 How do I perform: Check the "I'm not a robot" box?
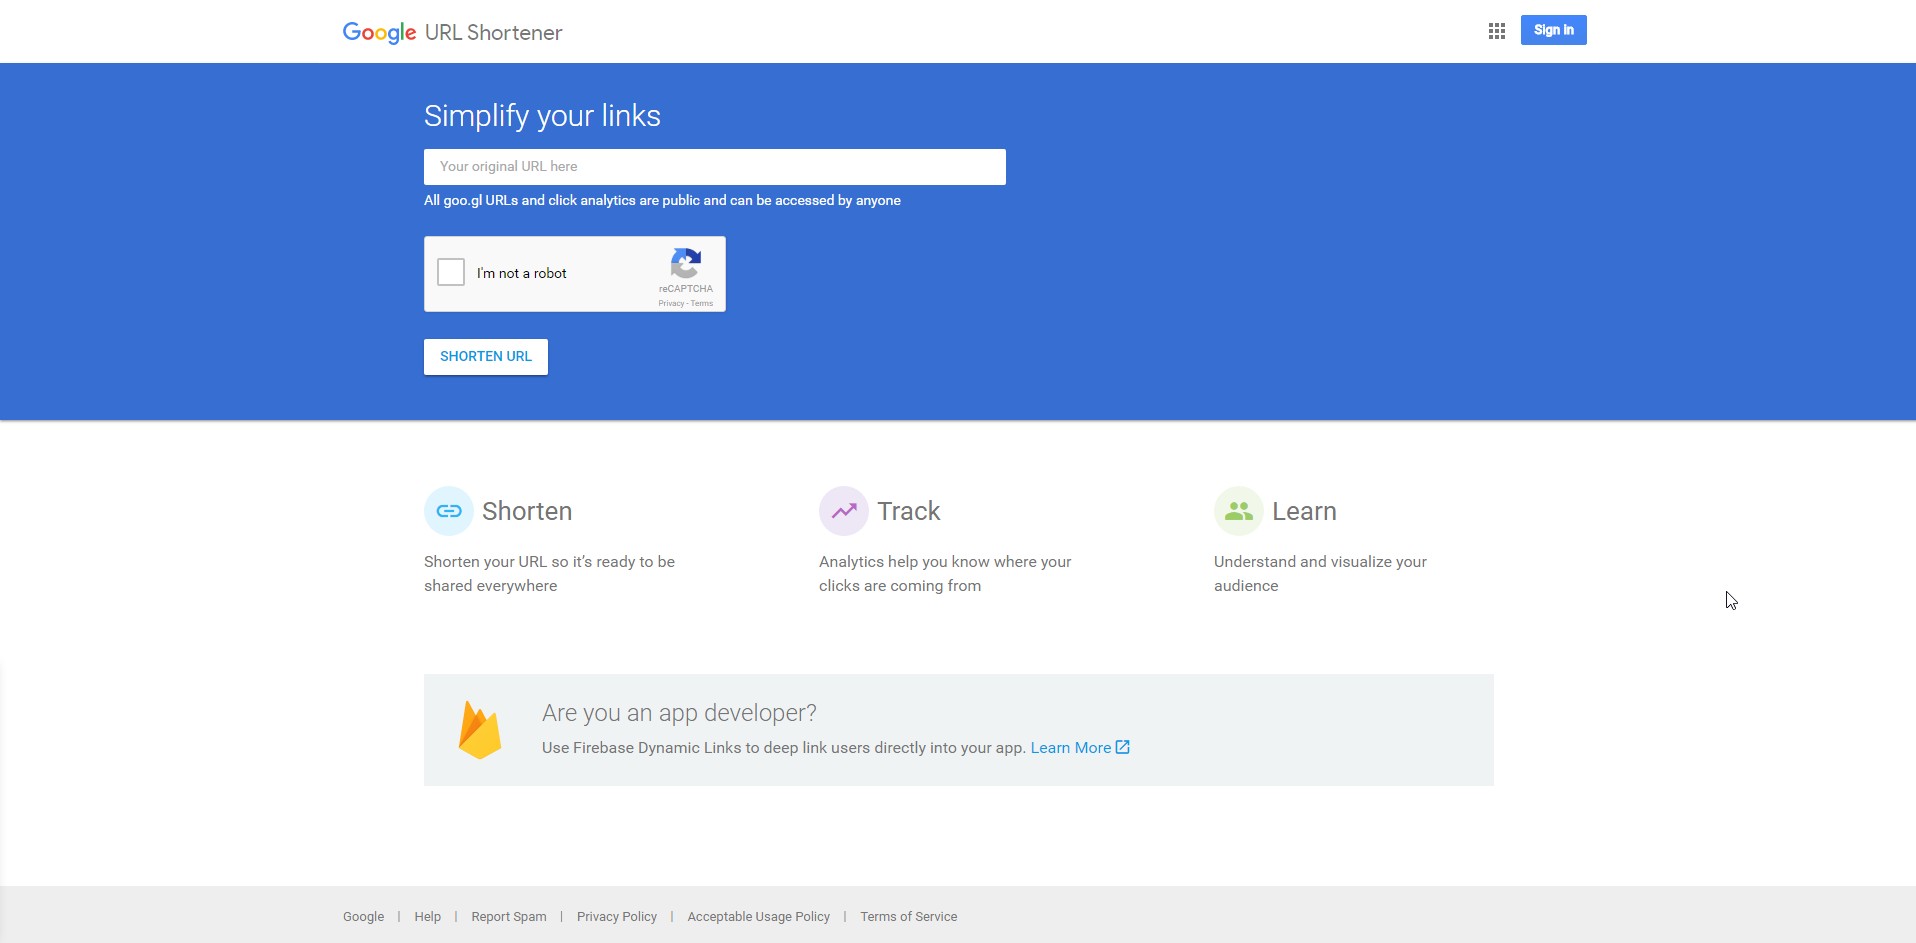[x=451, y=272]
